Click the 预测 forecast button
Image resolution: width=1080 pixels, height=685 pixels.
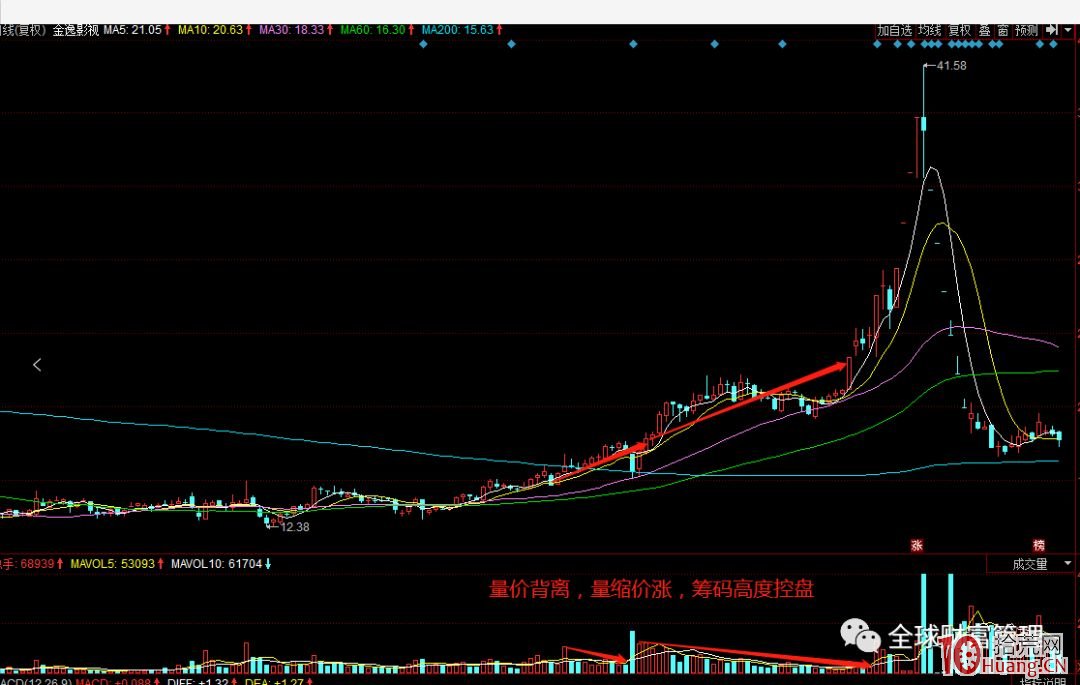click(x=1026, y=30)
